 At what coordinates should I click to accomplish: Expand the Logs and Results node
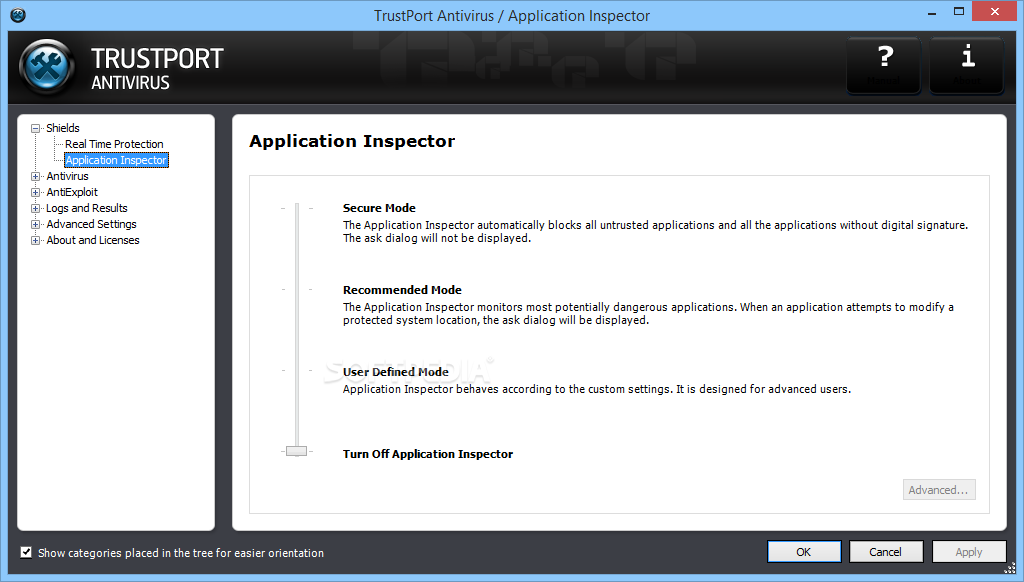coord(35,208)
